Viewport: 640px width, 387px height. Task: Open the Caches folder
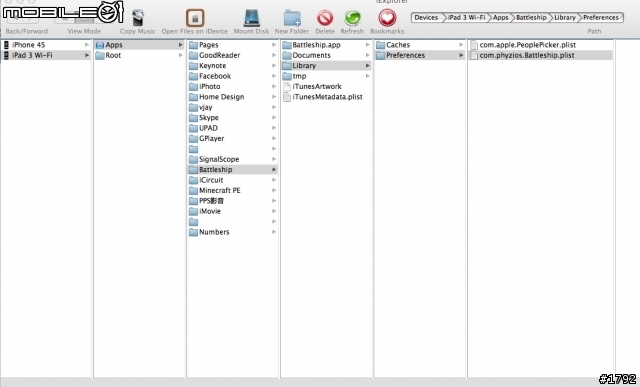click(420, 44)
